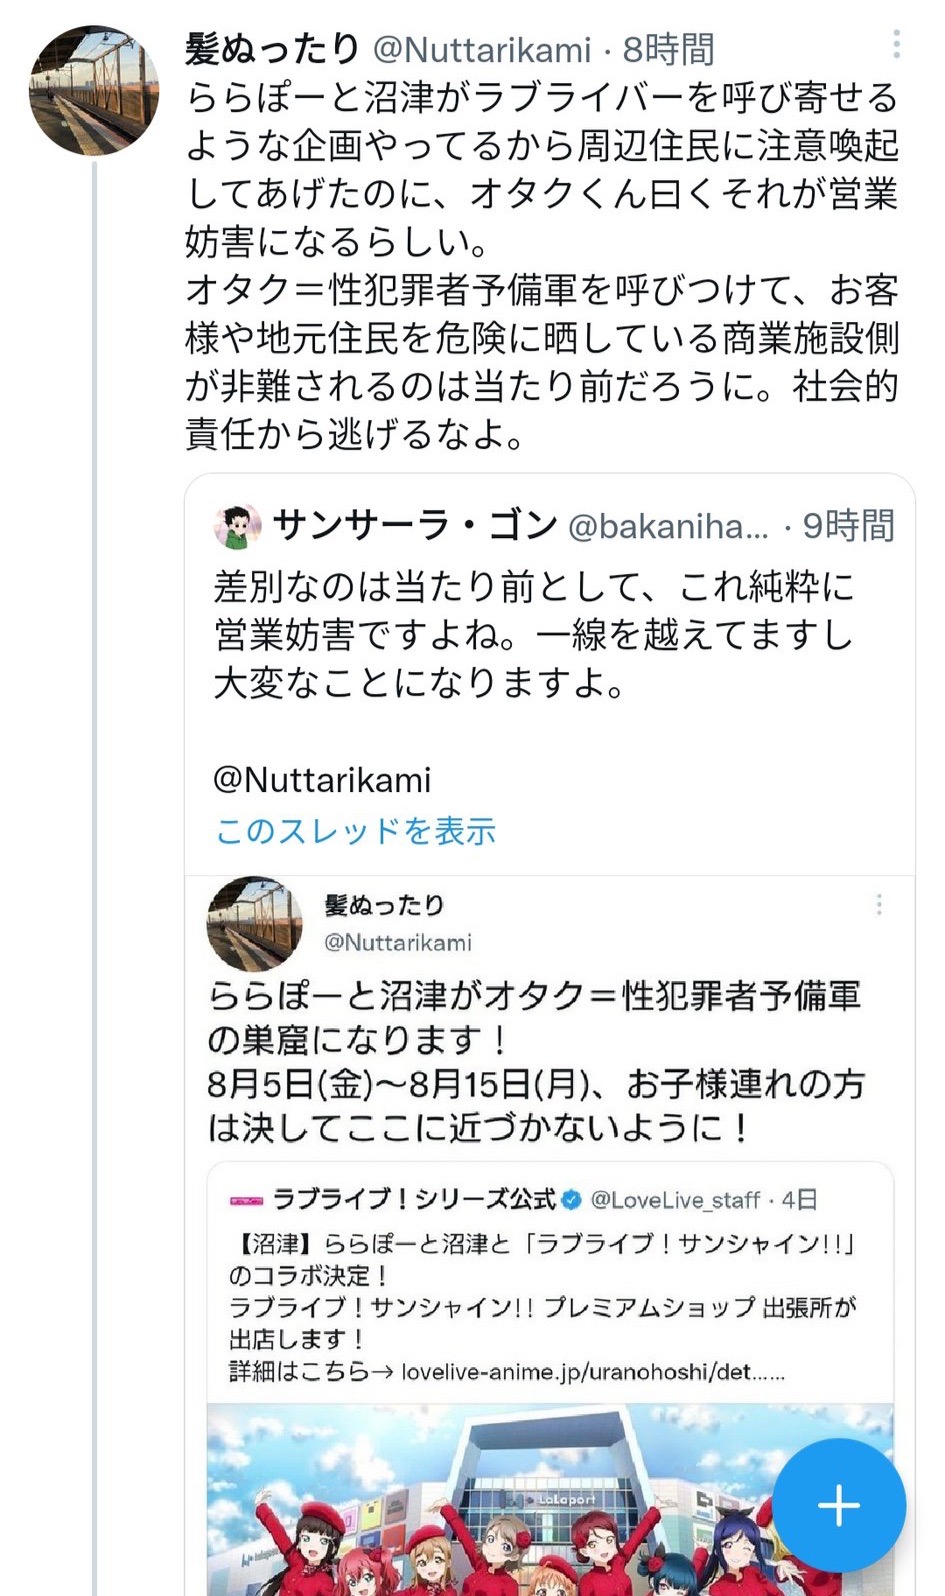The height and width of the screenshot is (1596, 945).
Task: Click the 9時間 timestamp on the quoted tweet
Action: tap(848, 526)
